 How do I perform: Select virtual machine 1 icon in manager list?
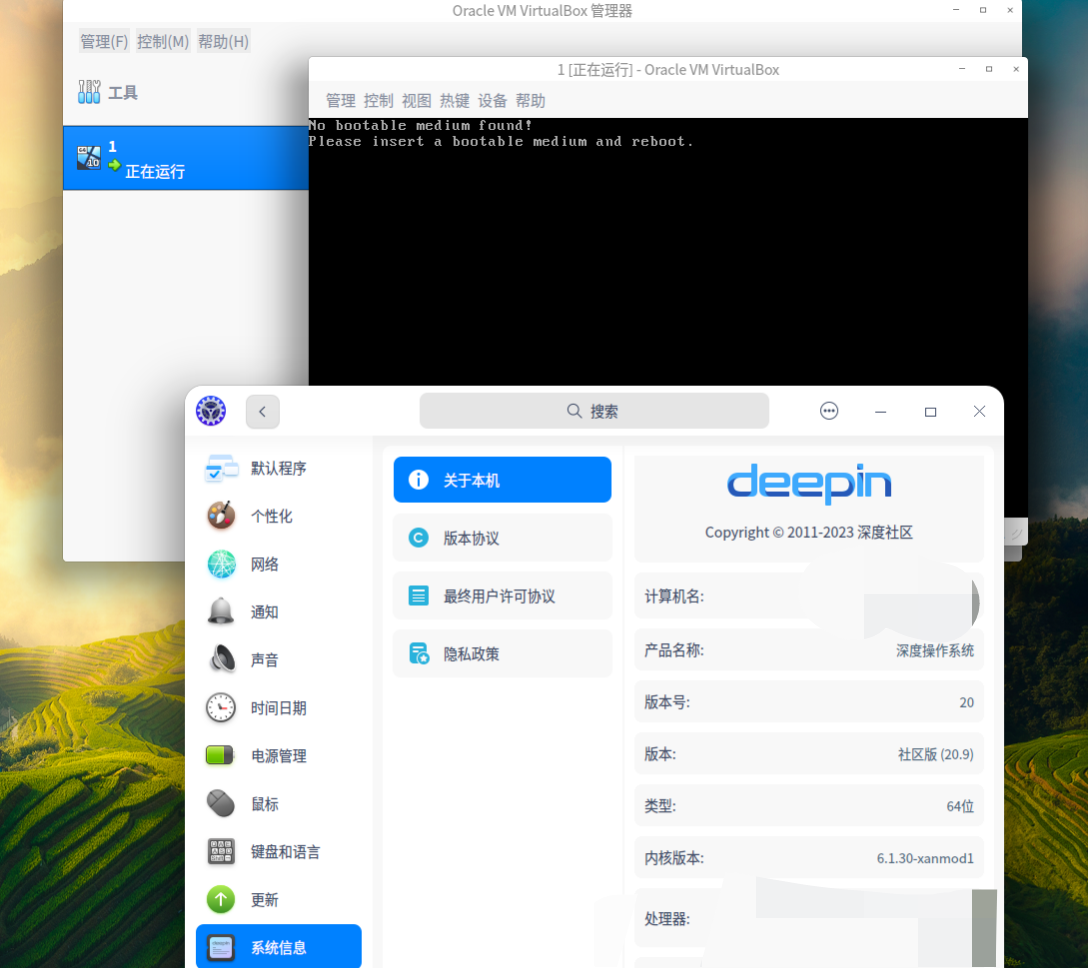[x=89, y=158]
